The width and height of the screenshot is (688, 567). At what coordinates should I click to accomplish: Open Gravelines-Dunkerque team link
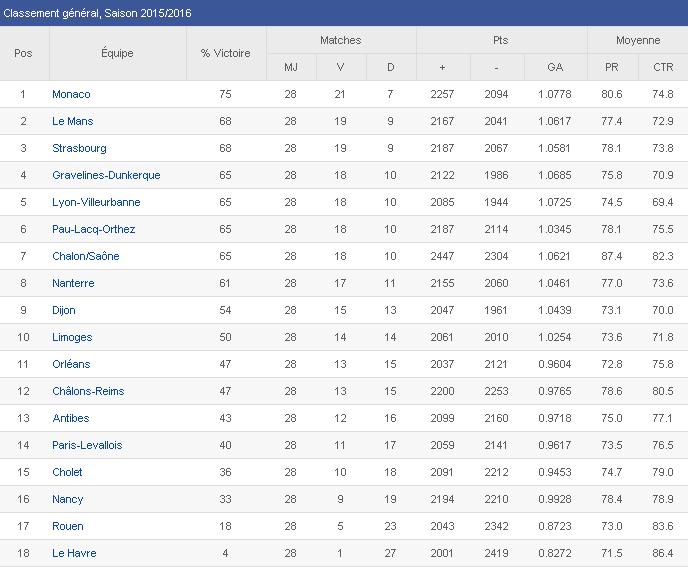(x=106, y=175)
